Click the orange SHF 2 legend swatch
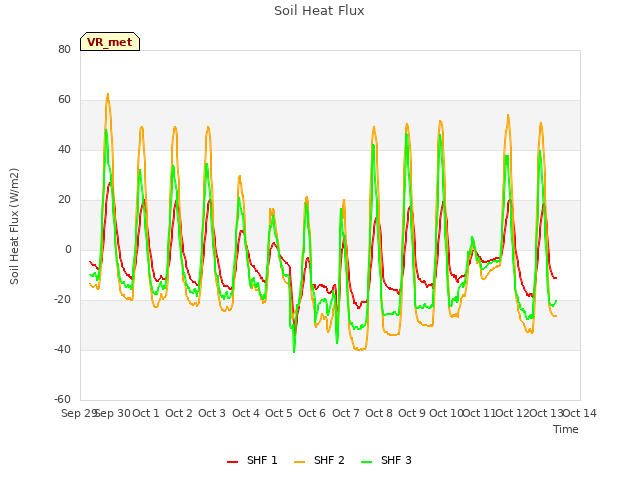 (299, 462)
